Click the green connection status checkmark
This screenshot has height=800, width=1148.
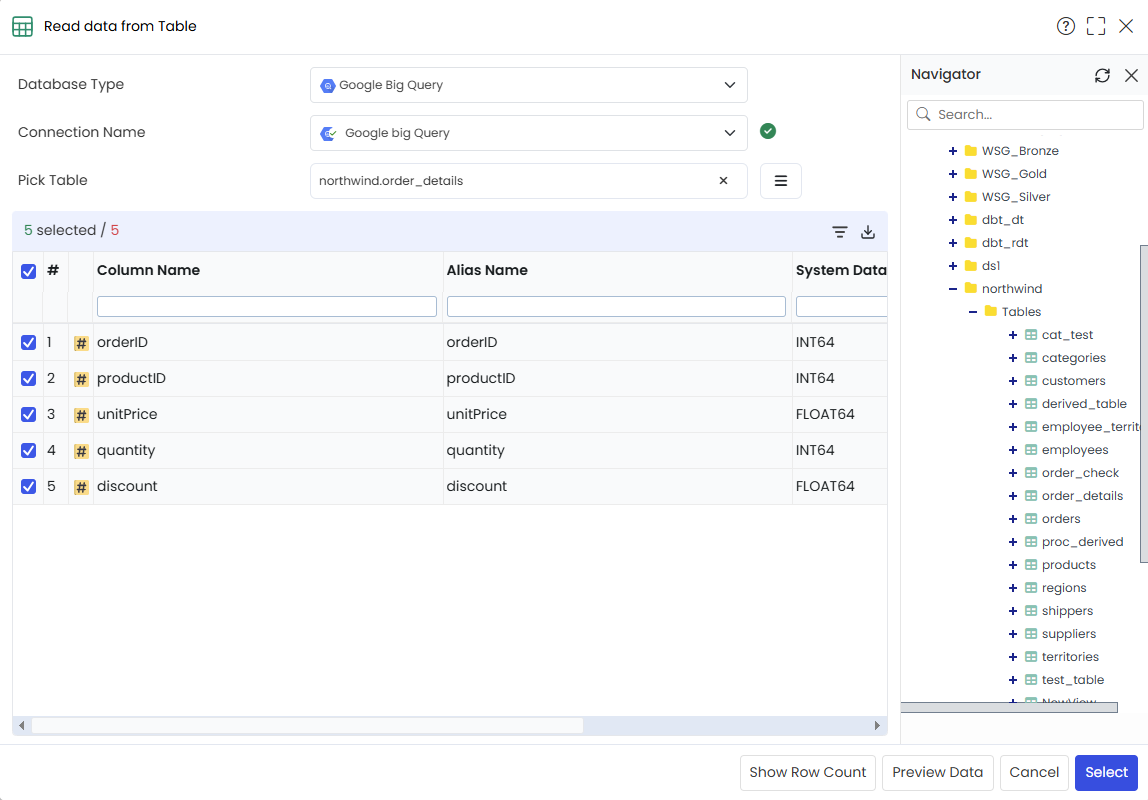[x=767, y=131]
